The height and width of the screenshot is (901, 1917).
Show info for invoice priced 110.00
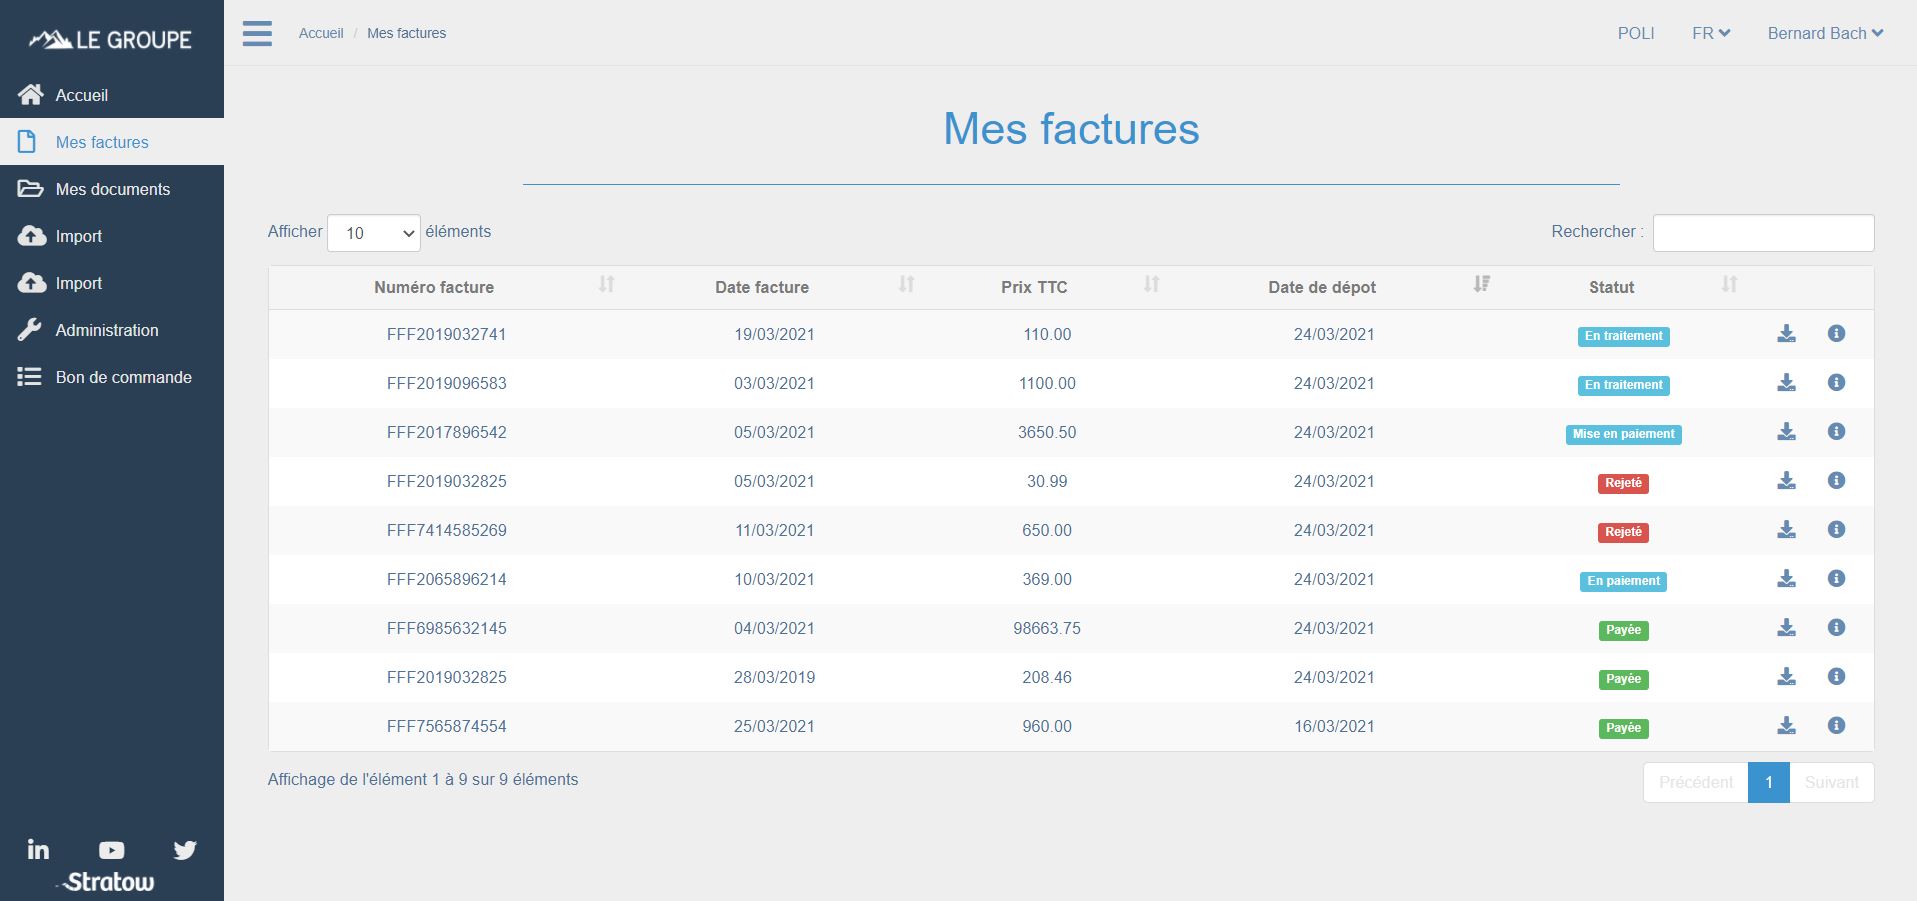pos(1836,334)
